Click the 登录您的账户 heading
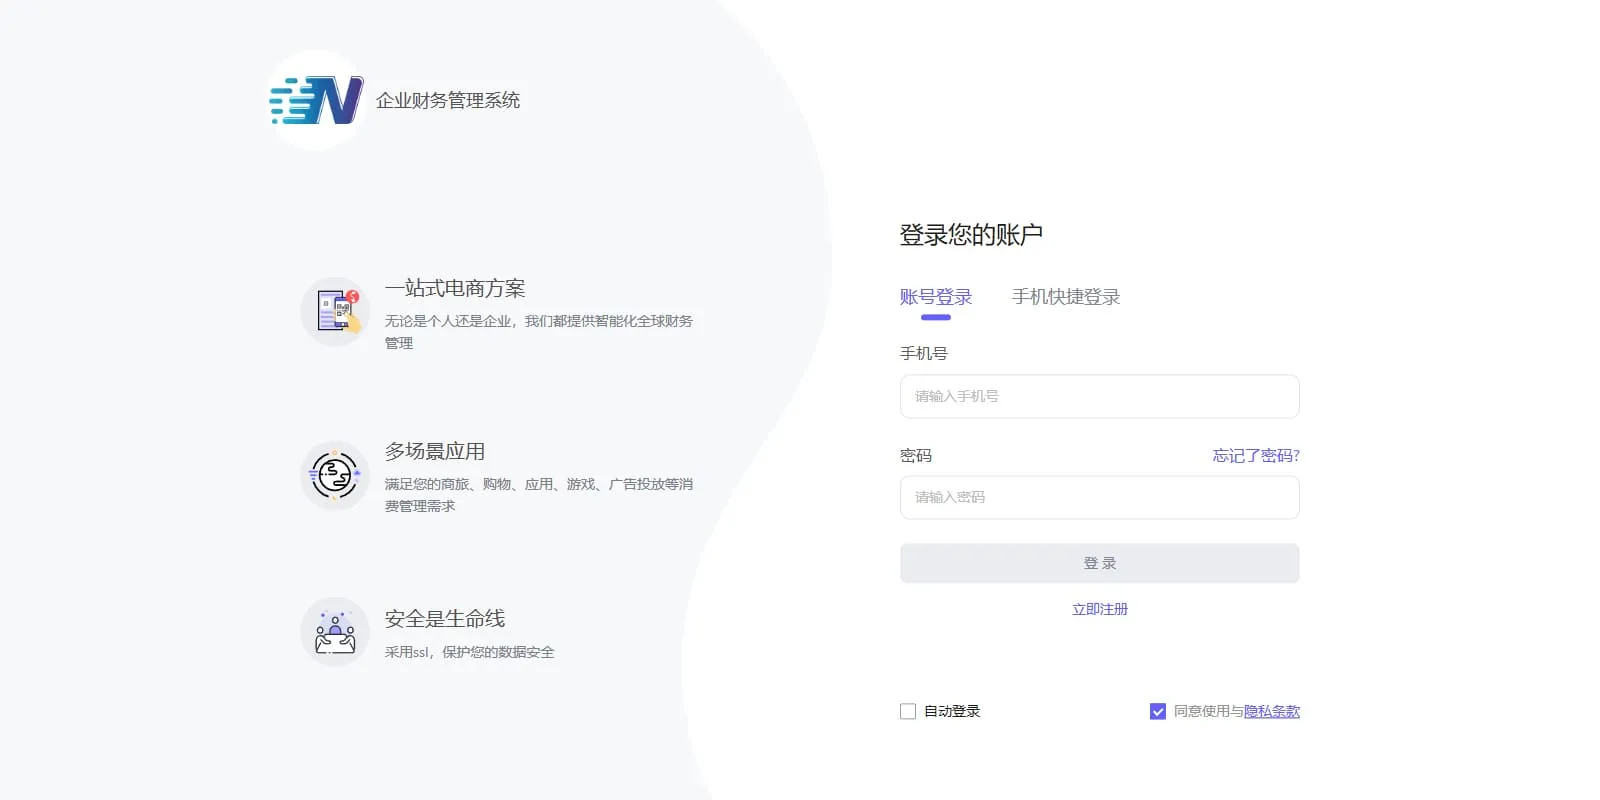The height and width of the screenshot is (800, 1600). [971, 235]
